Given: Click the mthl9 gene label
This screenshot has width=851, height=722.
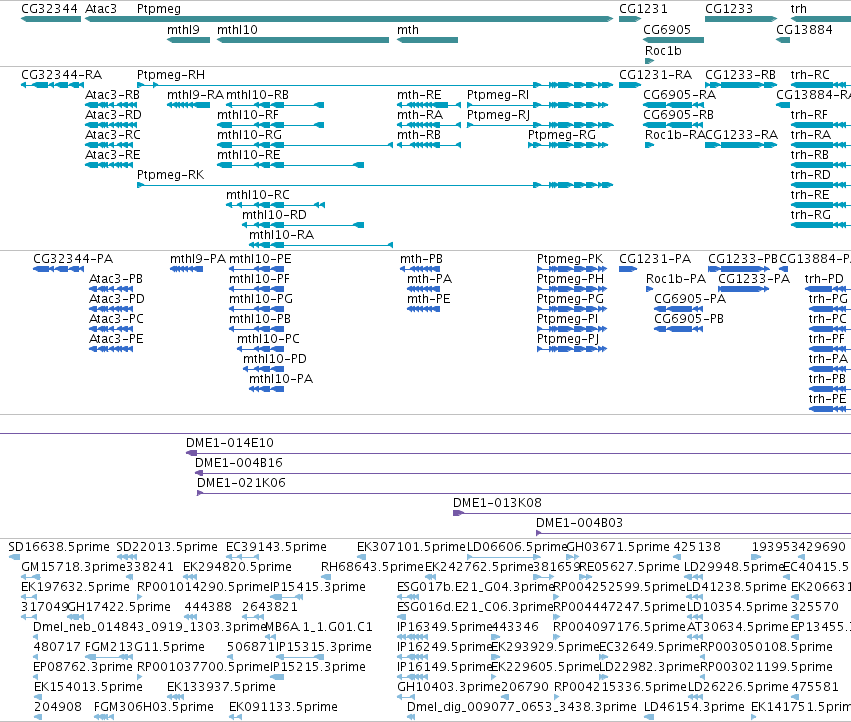Looking at the screenshot, I should 183,30.
